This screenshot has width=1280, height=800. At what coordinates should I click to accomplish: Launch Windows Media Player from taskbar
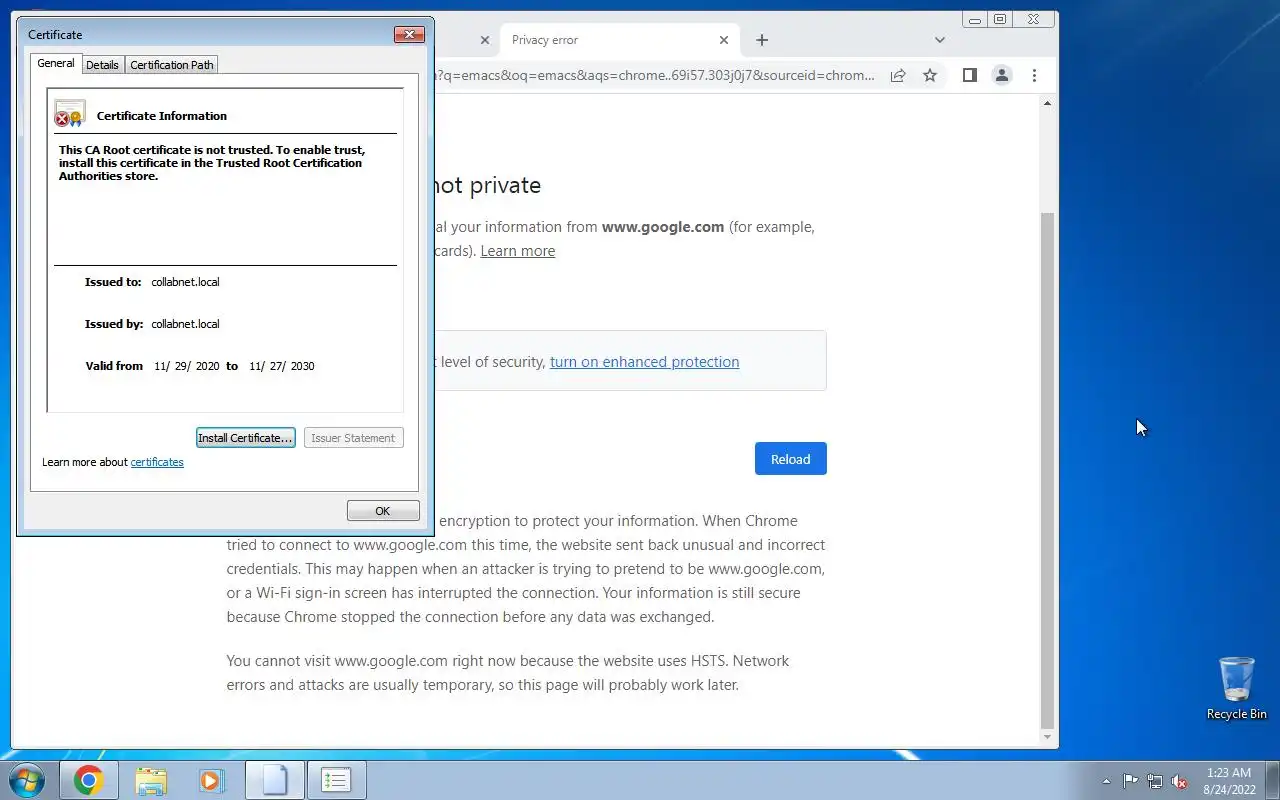212,780
